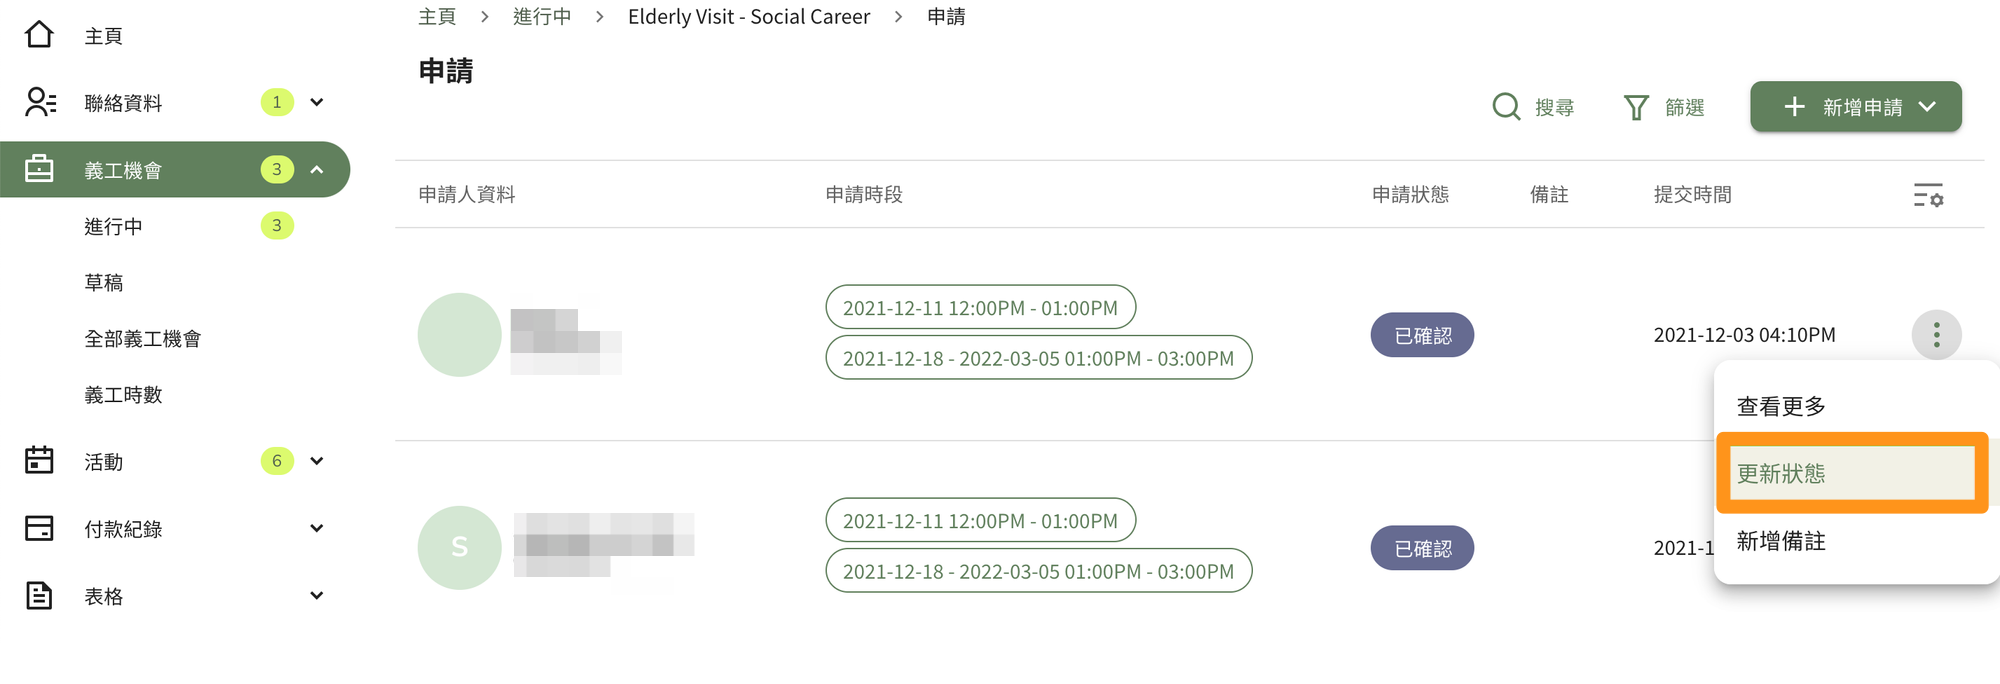Expand the 聯絡資料 chevron

(x=317, y=102)
